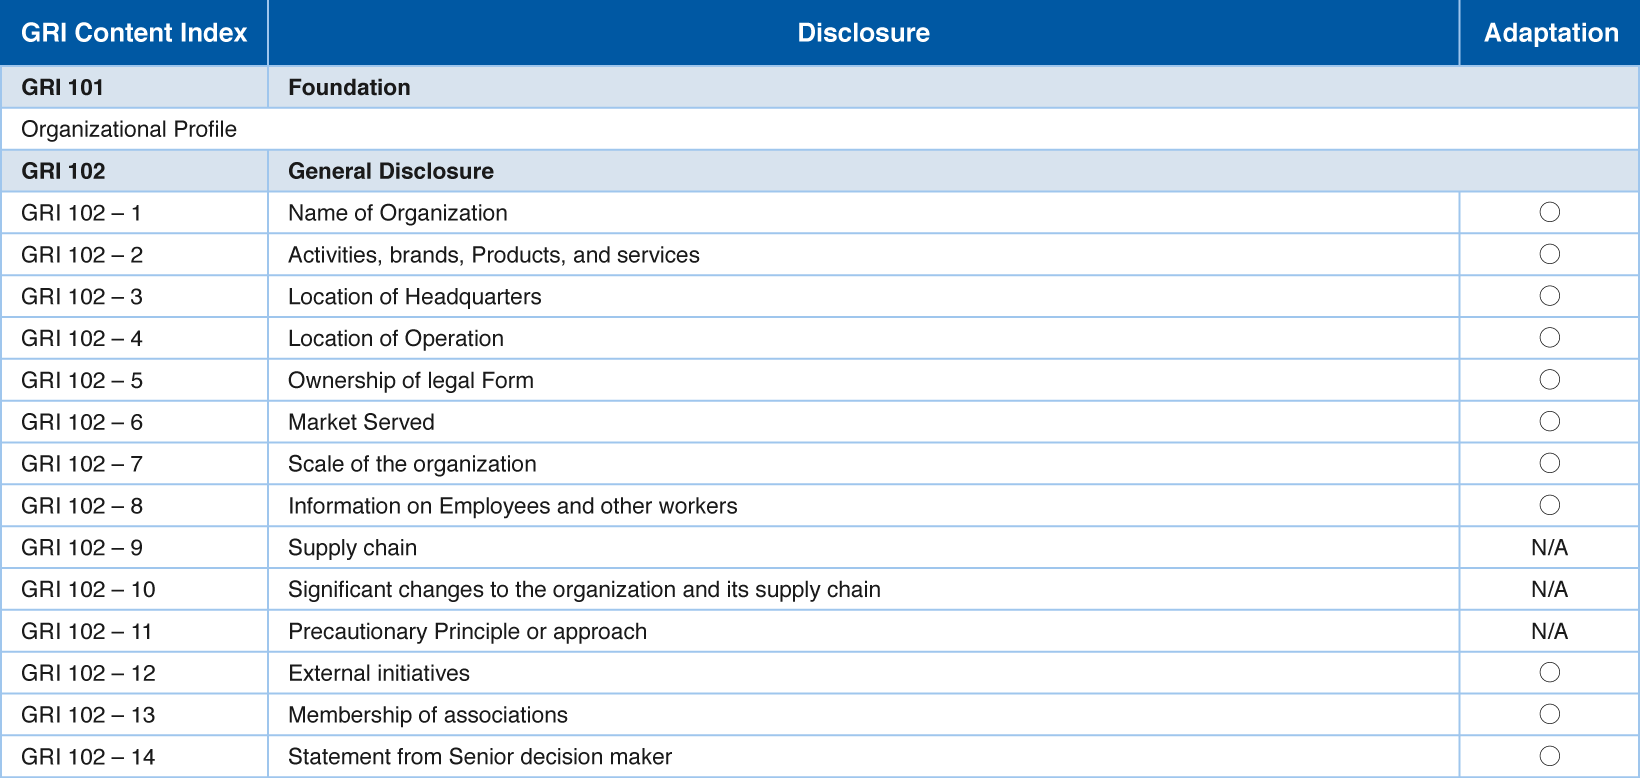This screenshot has height=778, width=1640.
Task: Select the 'GRI 102 – 2' cell
Action: tap(134, 255)
